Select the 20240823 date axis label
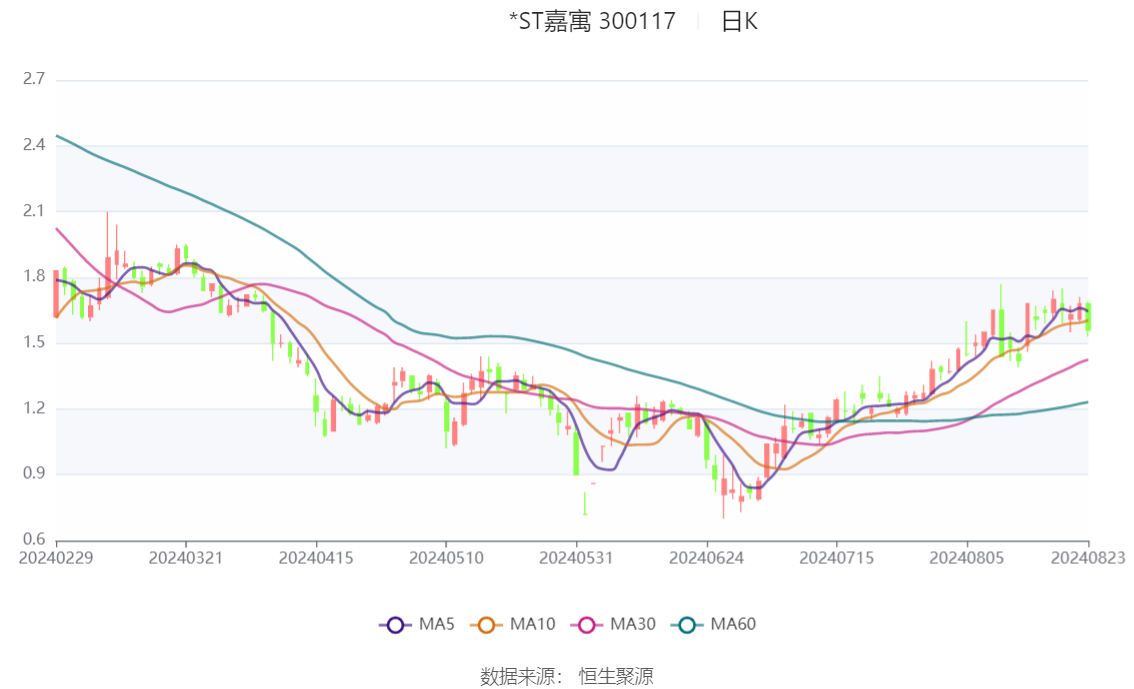The image size is (1134, 689). click(1088, 558)
